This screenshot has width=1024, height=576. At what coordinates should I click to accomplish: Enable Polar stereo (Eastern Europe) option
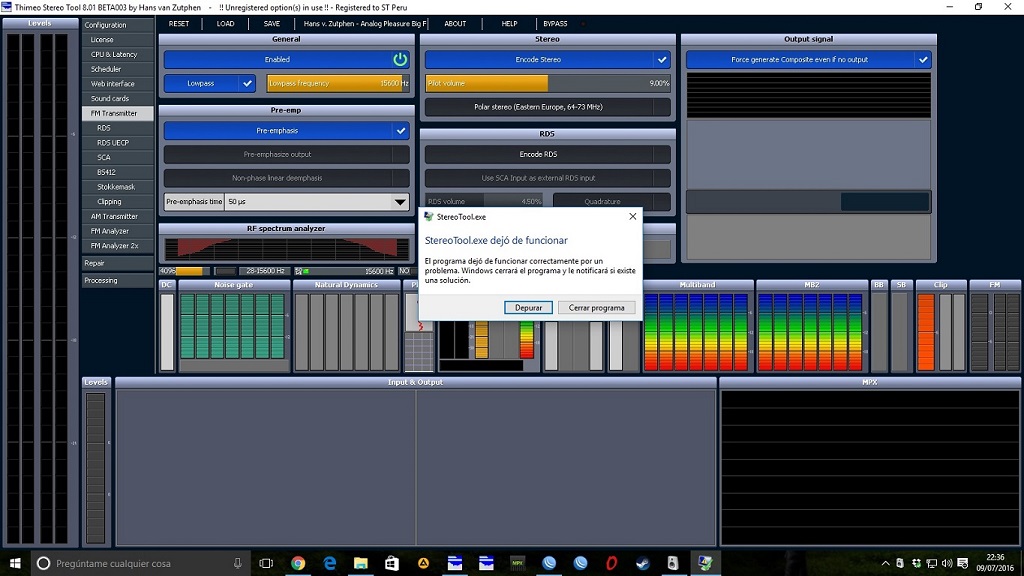point(547,107)
